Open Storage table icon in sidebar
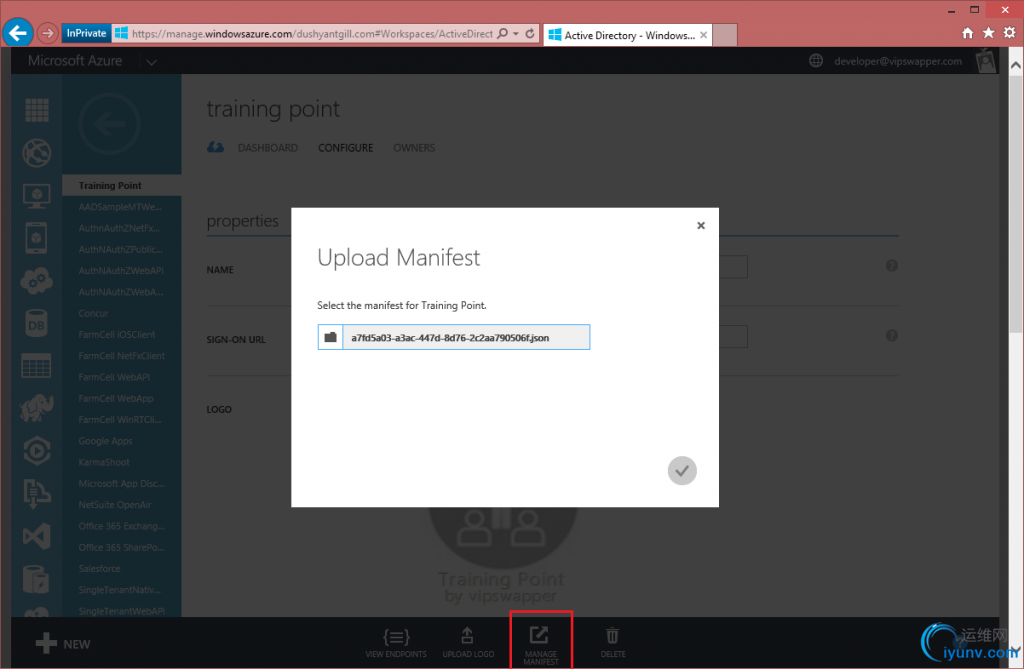Viewport: 1024px width, 669px height. pos(37,366)
